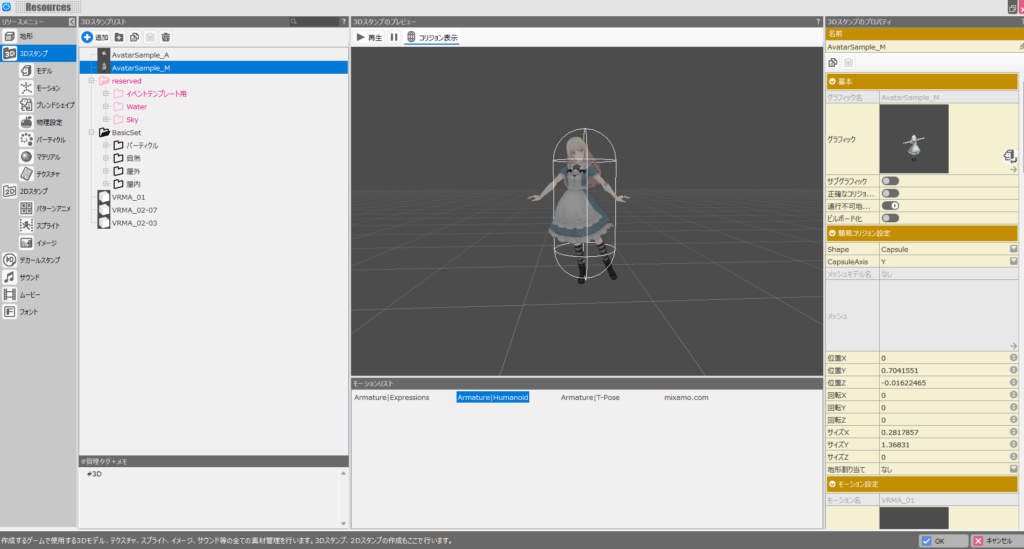The width and height of the screenshot is (1024, 549).
Task: Open the Shape Capsule dropdown
Action: pyautogui.click(x=1013, y=248)
